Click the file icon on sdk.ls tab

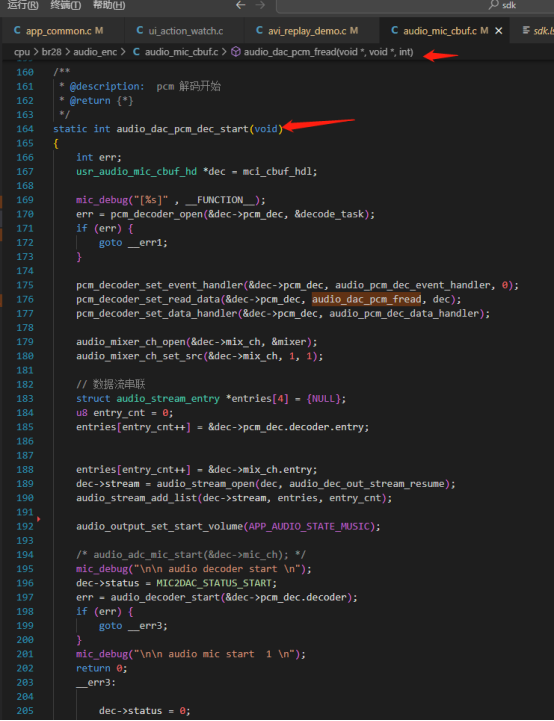coord(526,30)
